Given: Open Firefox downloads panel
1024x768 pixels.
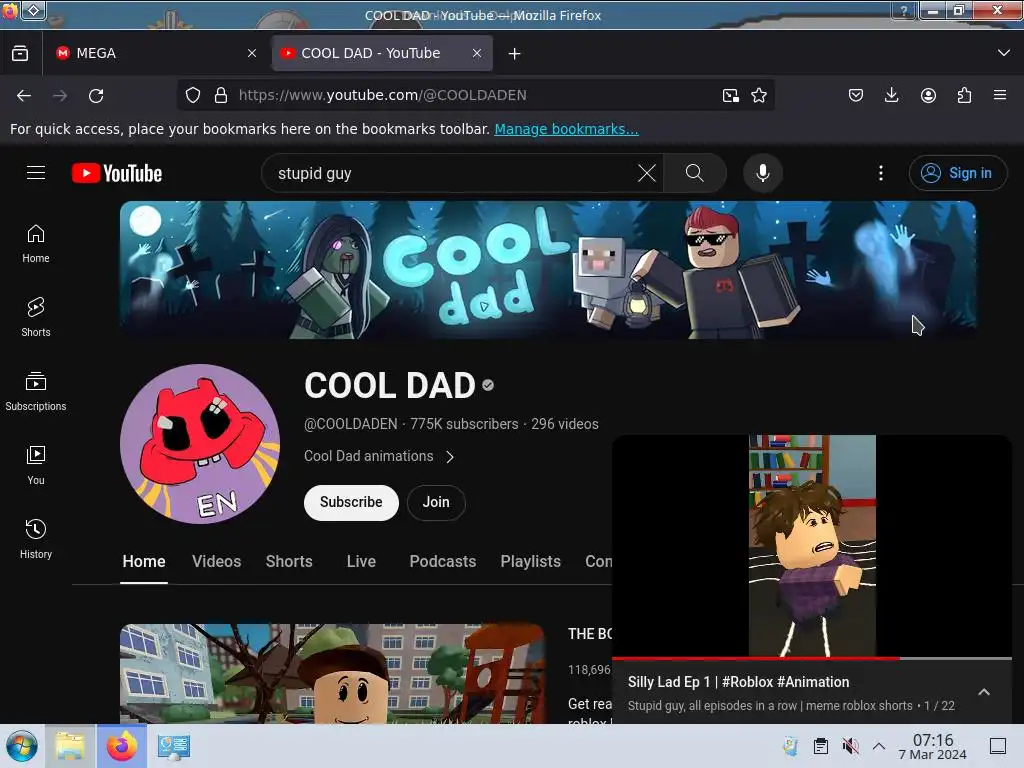Looking at the screenshot, I should (x=891, y=95).
